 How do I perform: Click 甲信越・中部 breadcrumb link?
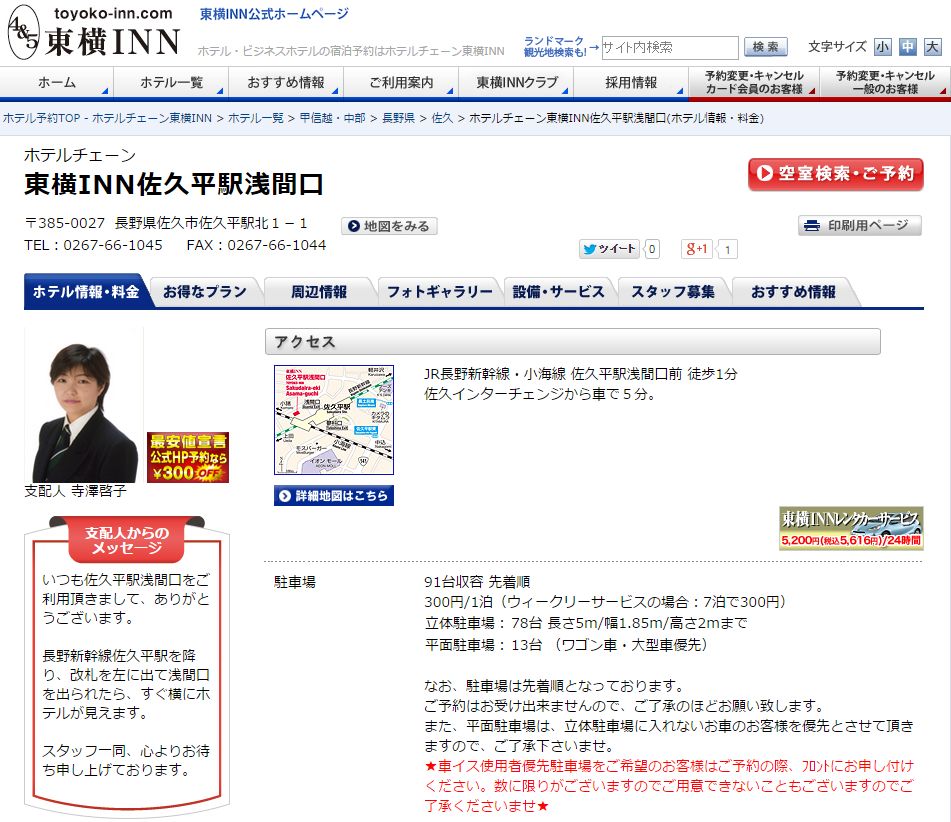tap(332, 118)
